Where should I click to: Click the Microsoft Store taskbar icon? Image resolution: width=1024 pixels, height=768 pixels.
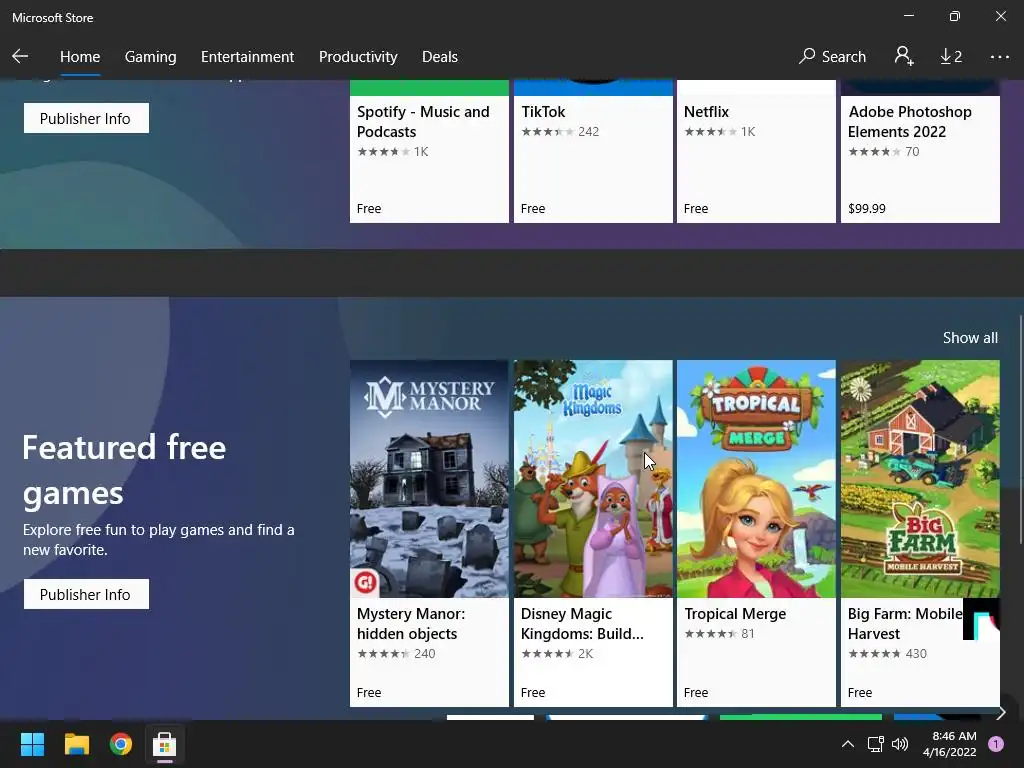(165, 744)
